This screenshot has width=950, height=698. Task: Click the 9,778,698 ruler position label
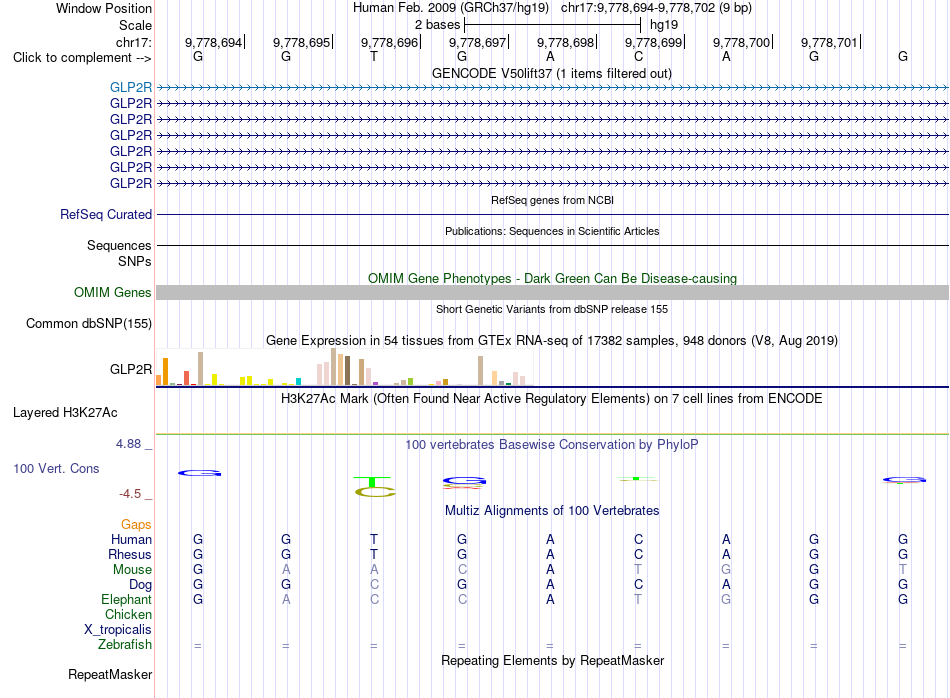(x=565, y=42)
